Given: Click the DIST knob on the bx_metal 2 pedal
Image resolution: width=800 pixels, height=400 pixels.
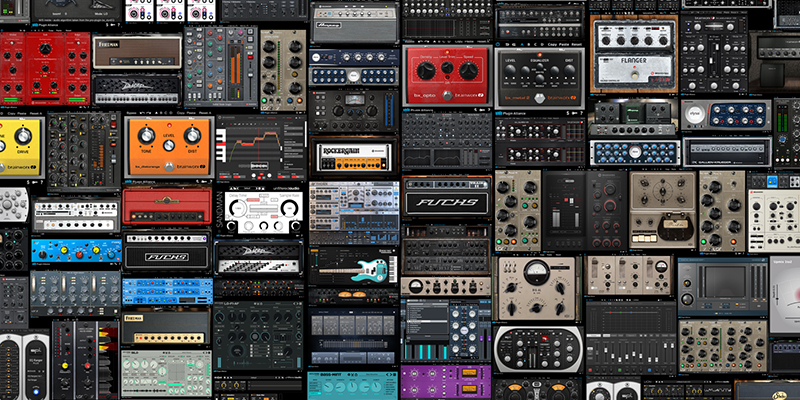Looking at the screenshot, I should point(569,71).
